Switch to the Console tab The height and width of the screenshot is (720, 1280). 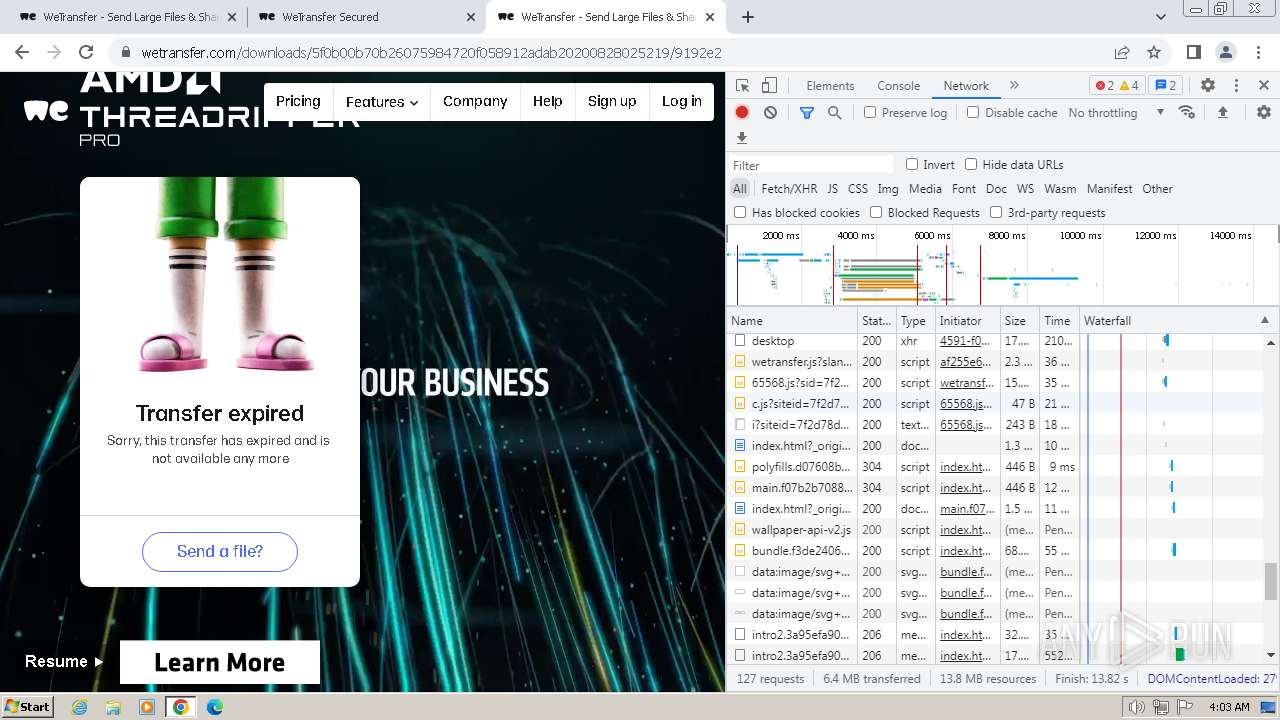pos(898,86)
